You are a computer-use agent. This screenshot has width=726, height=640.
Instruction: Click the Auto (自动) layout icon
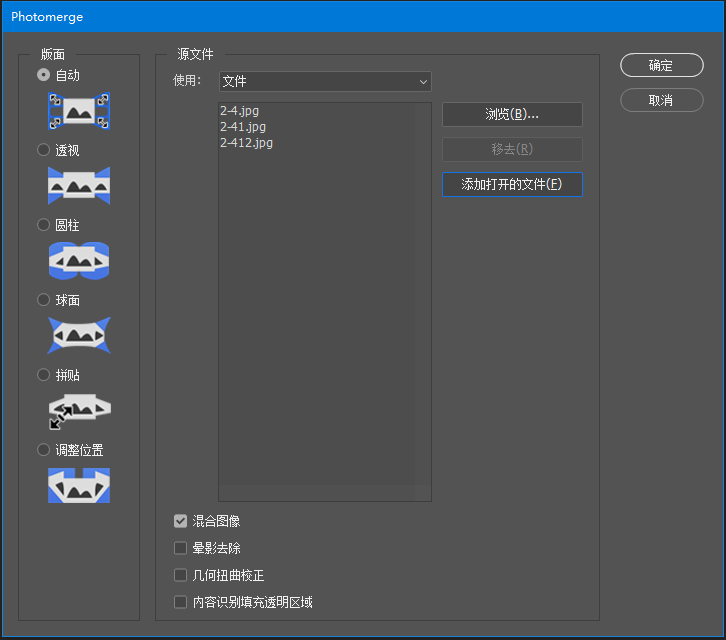[79, 111]
